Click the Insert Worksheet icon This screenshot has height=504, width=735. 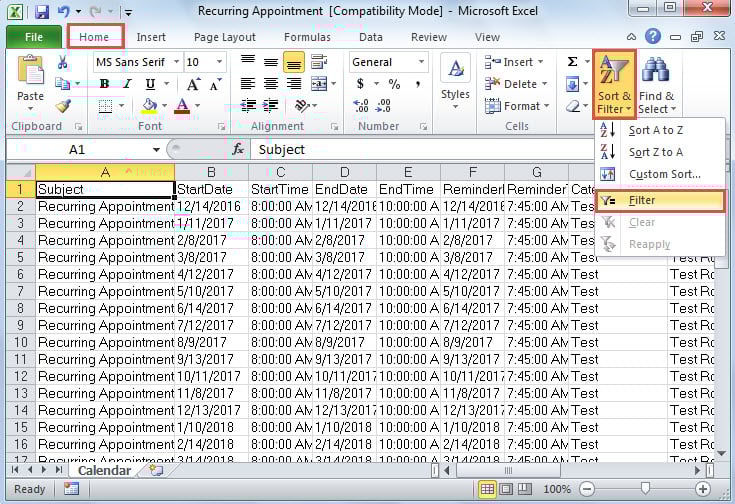click(156, 470)
